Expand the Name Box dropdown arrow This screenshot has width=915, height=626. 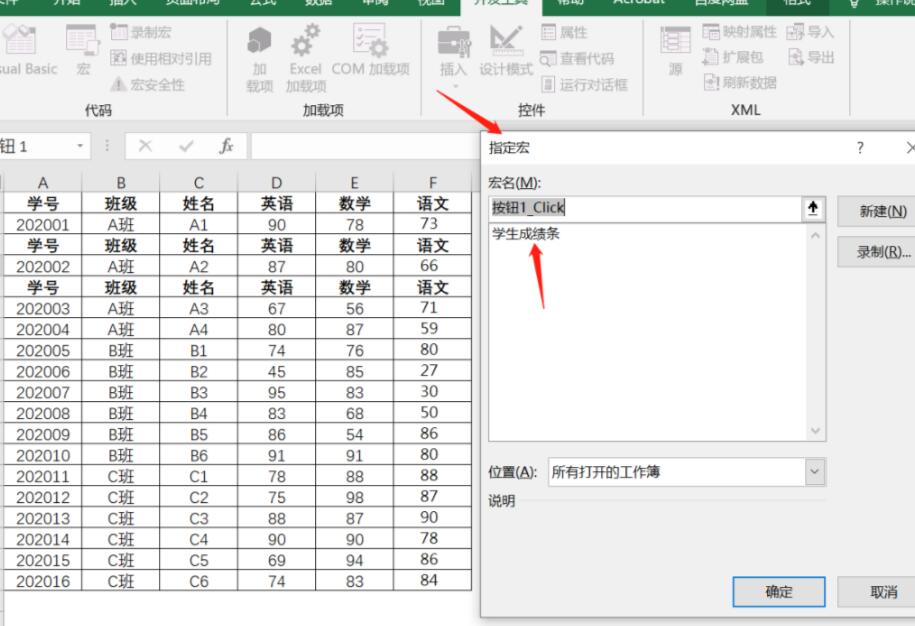click(81, 147)
